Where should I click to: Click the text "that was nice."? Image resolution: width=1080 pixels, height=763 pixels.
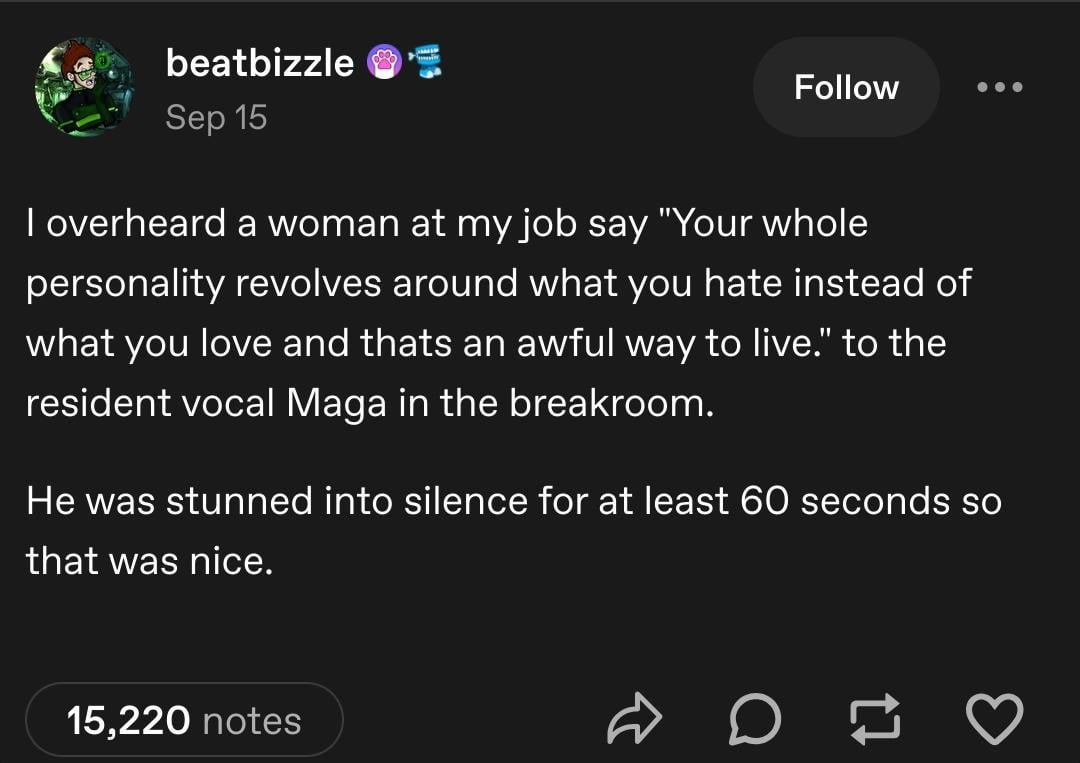coord(149,560)
